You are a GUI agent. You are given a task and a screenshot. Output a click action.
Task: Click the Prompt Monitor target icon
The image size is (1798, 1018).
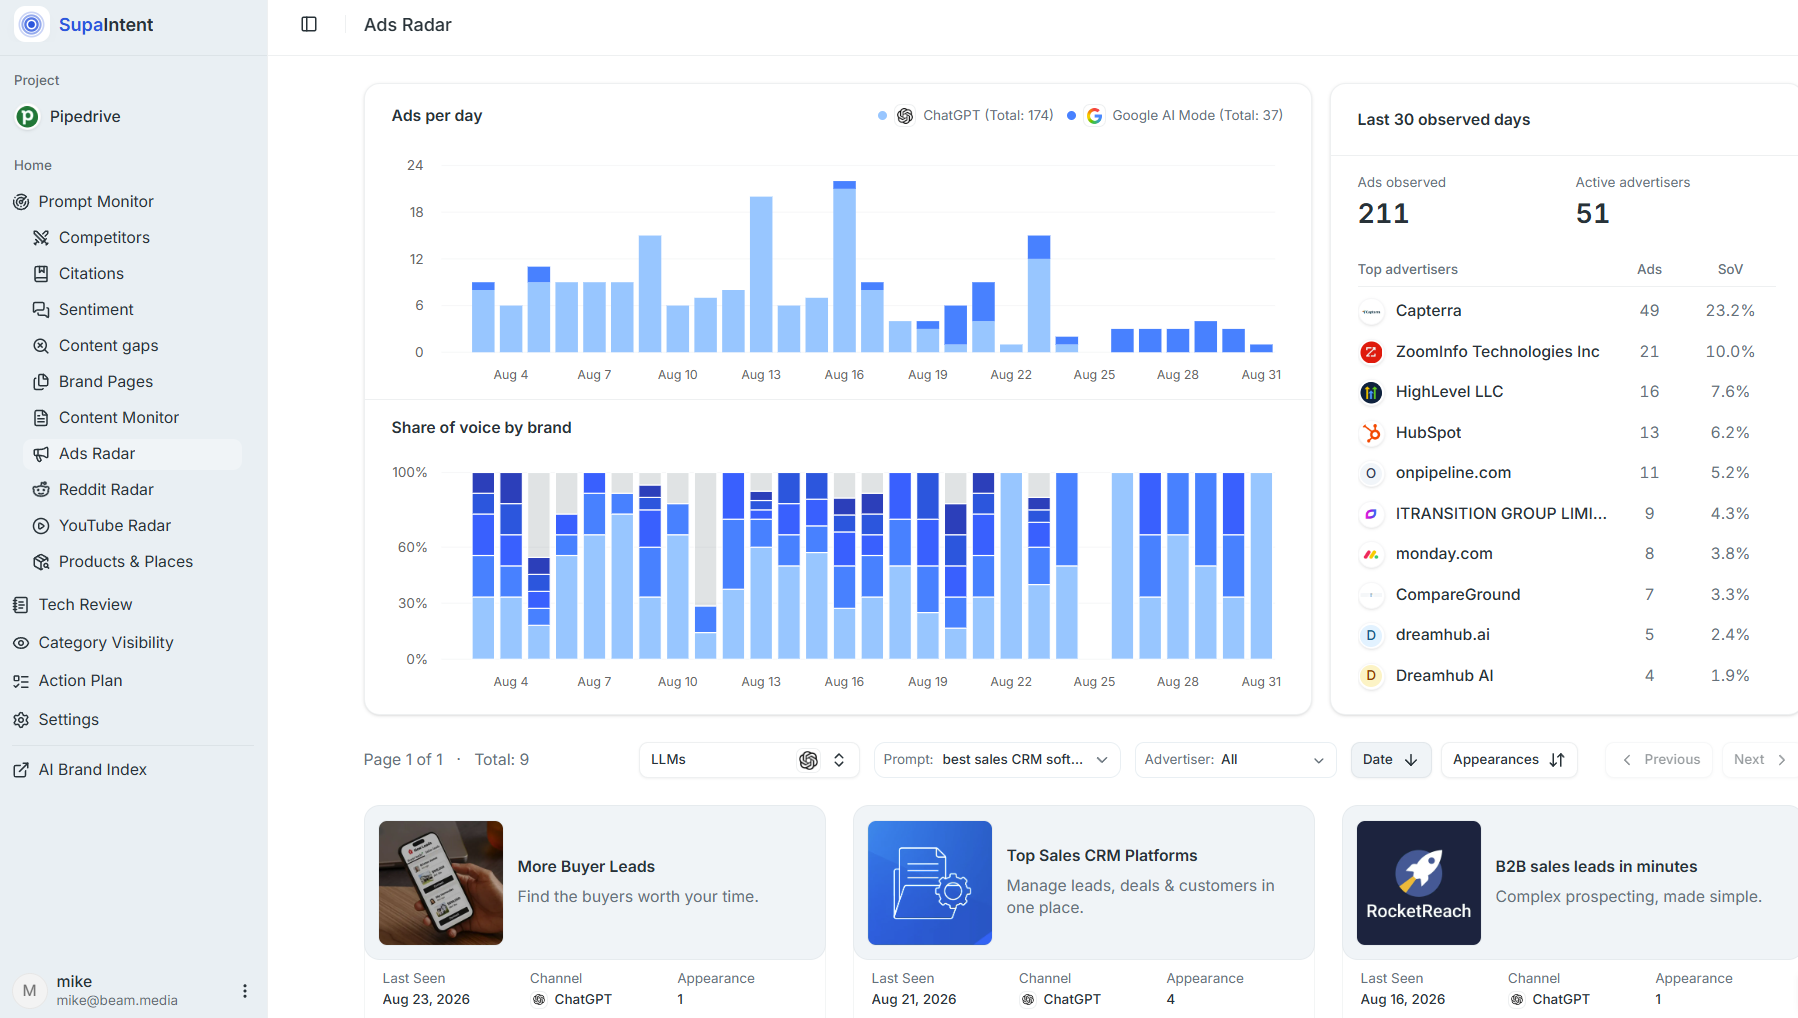[21, 202]
